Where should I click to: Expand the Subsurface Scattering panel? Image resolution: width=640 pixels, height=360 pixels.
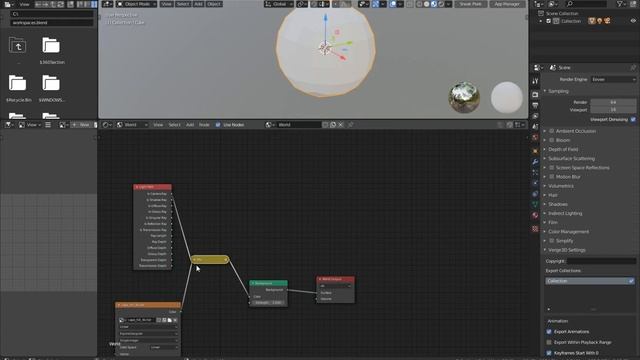pyautogui.click(x=571, y=158)
